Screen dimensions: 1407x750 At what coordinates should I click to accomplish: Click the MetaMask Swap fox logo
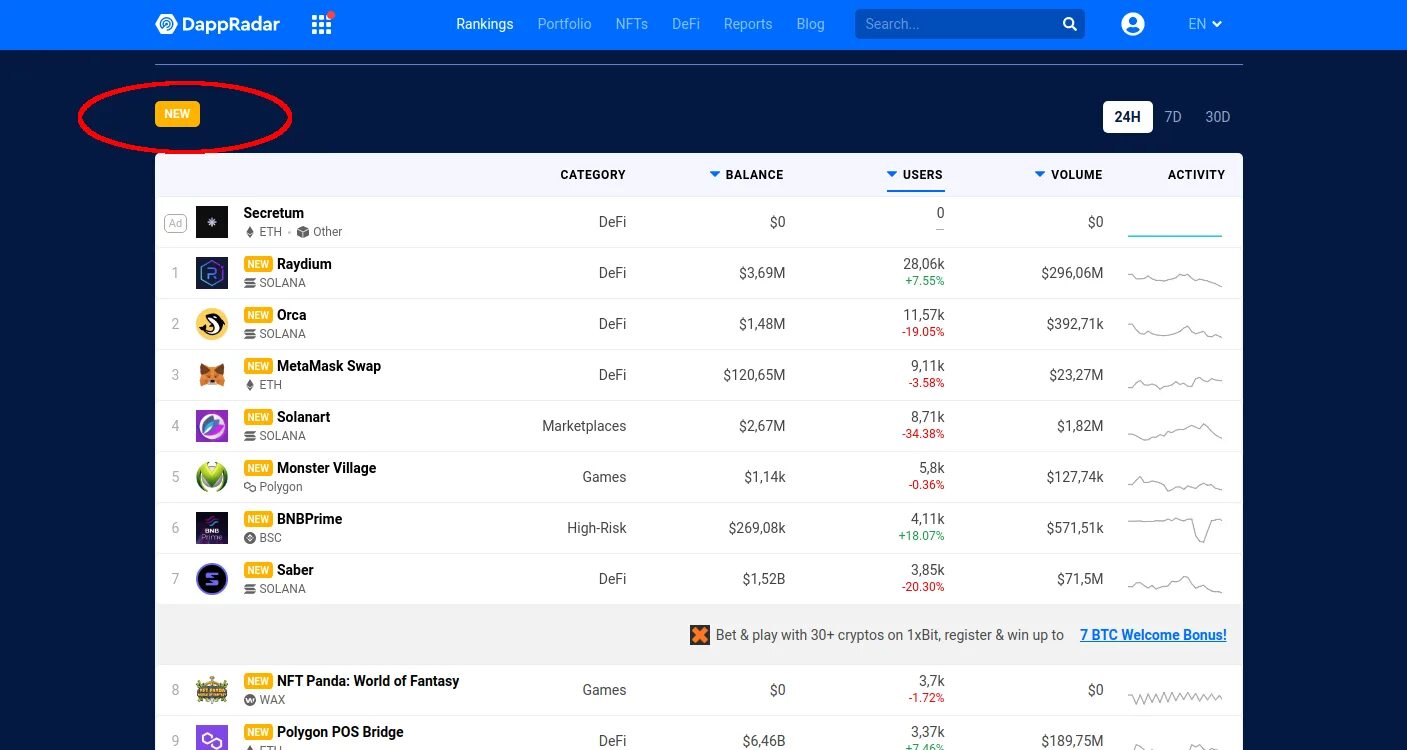tap(212, 375)
